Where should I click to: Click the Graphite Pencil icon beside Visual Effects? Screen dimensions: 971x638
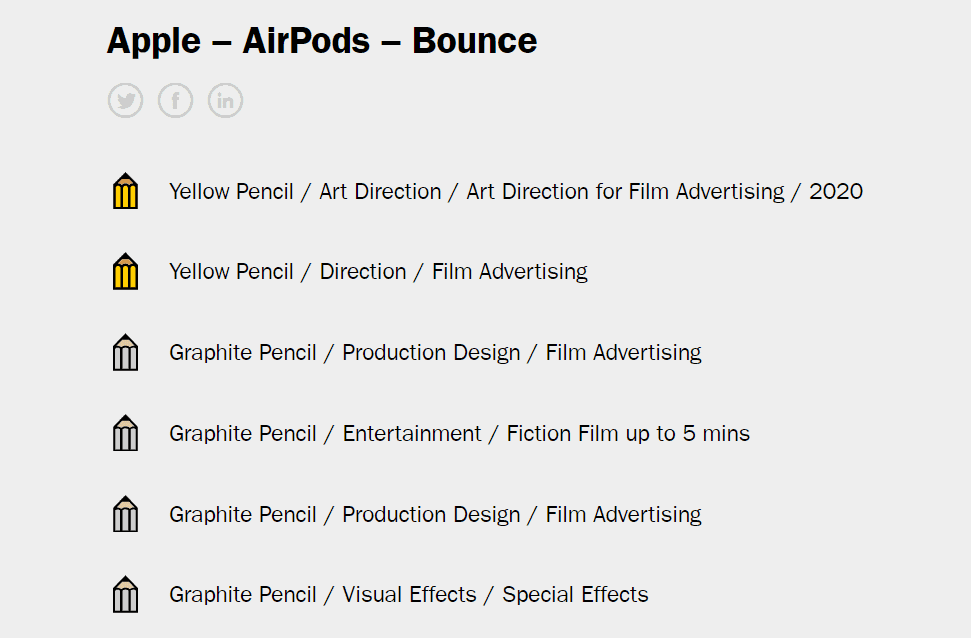tap(125, 595)
